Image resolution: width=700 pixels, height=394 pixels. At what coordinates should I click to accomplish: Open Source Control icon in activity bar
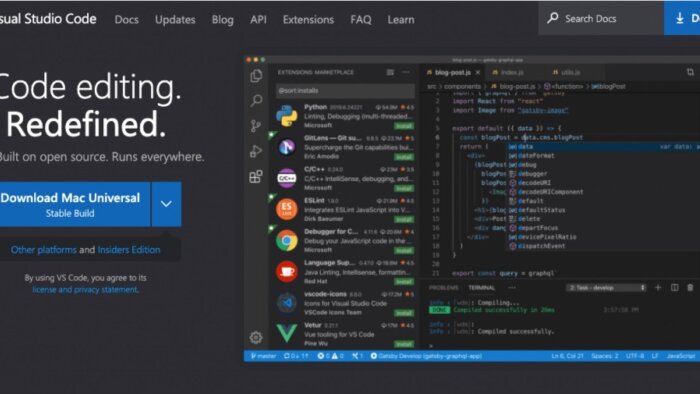tap(256, 126)
